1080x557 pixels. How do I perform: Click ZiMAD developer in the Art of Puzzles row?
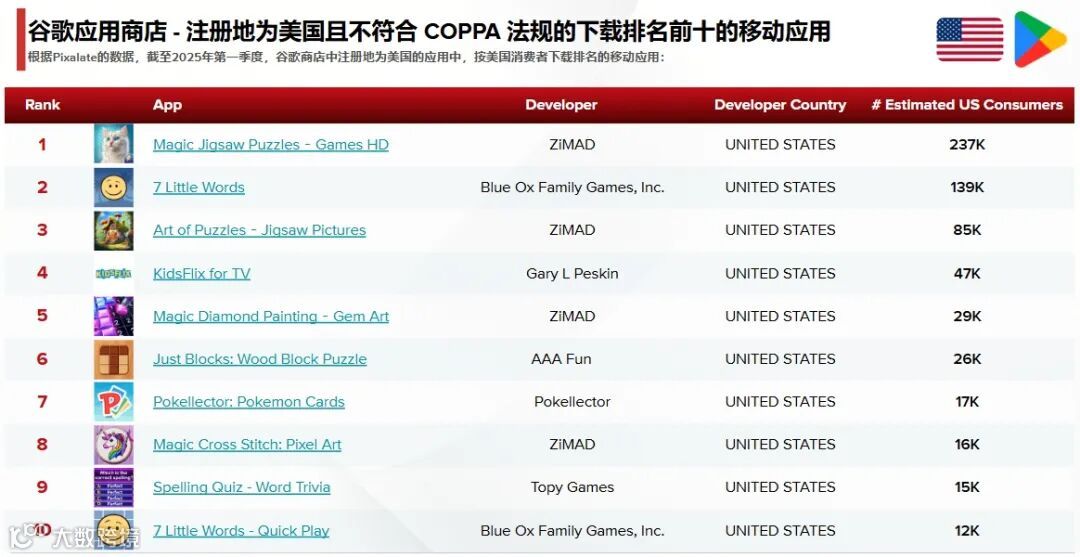(572, 230)
